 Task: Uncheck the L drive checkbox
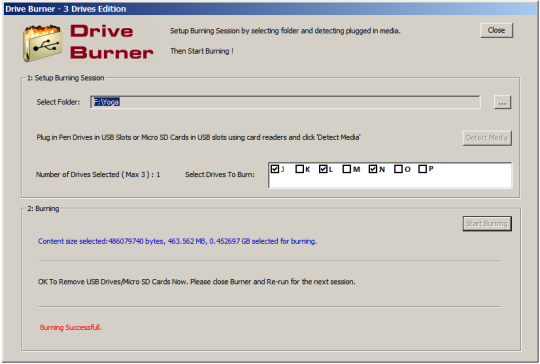[323, 169]
